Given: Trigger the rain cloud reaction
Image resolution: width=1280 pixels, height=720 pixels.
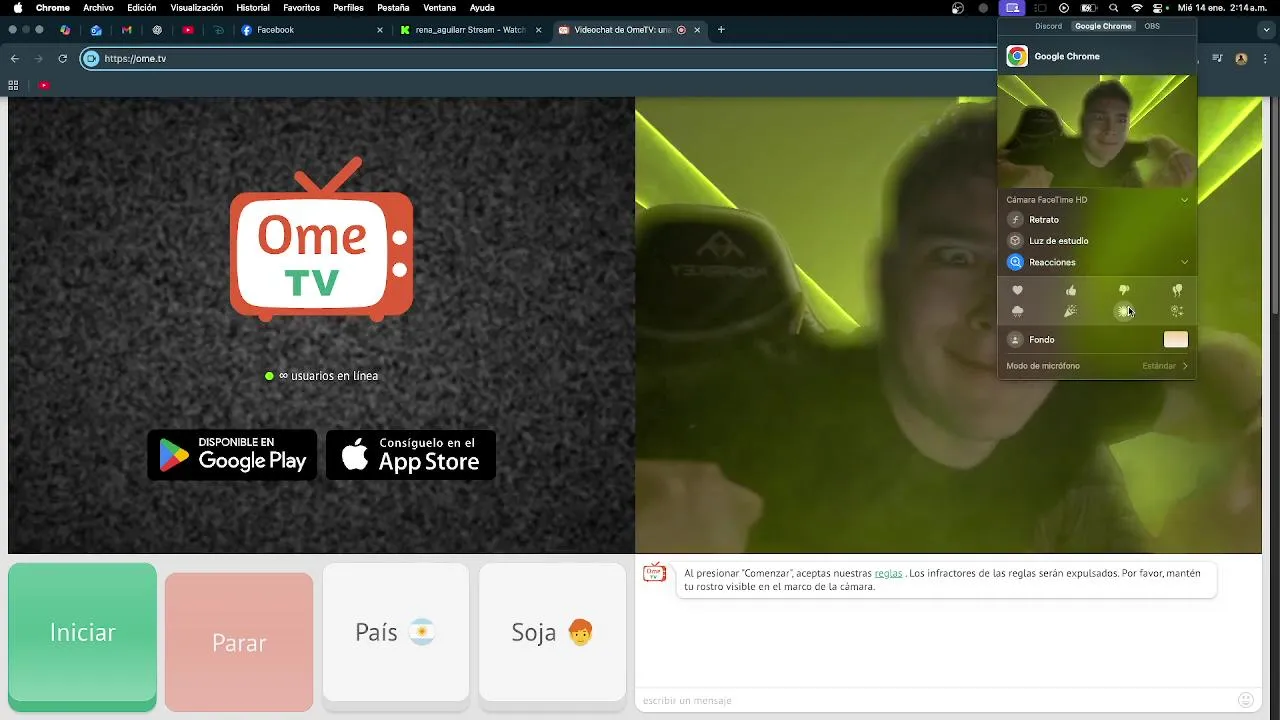Looking at the screenshot, I should [1018, 311].
